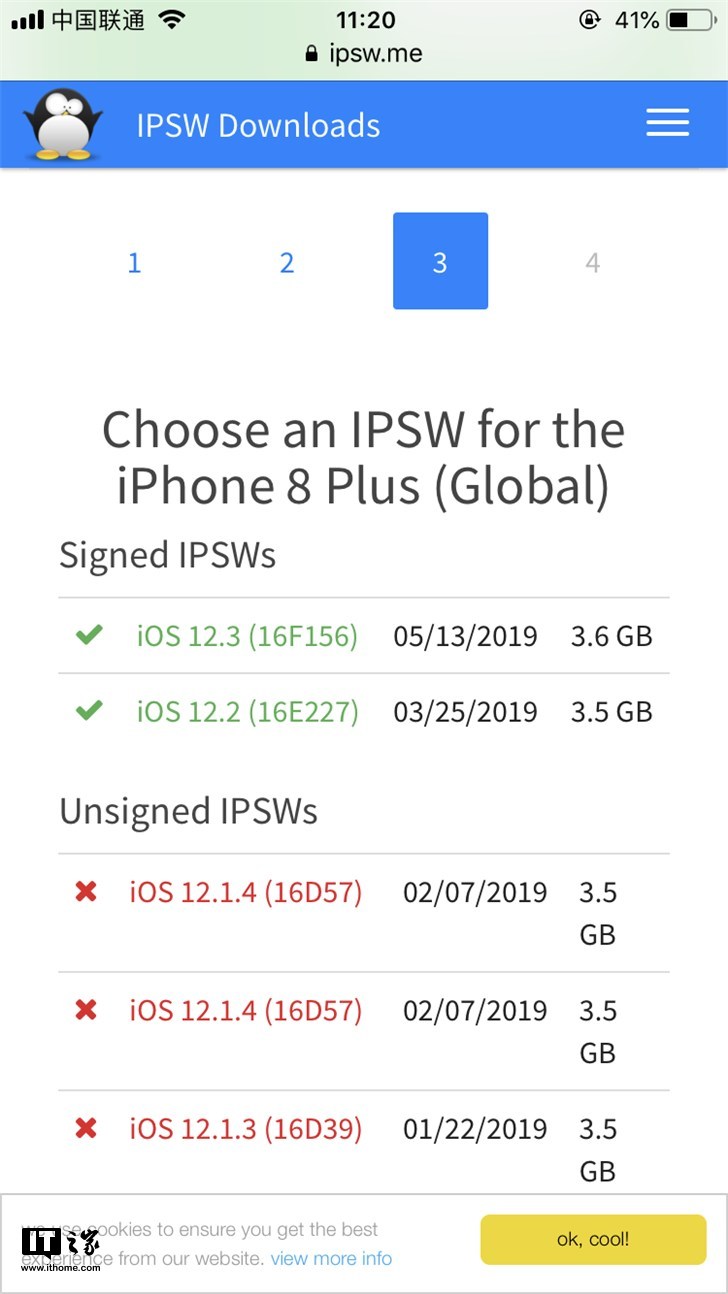Open the iOS 12.2 (16E227) download link

pos(247,712)
